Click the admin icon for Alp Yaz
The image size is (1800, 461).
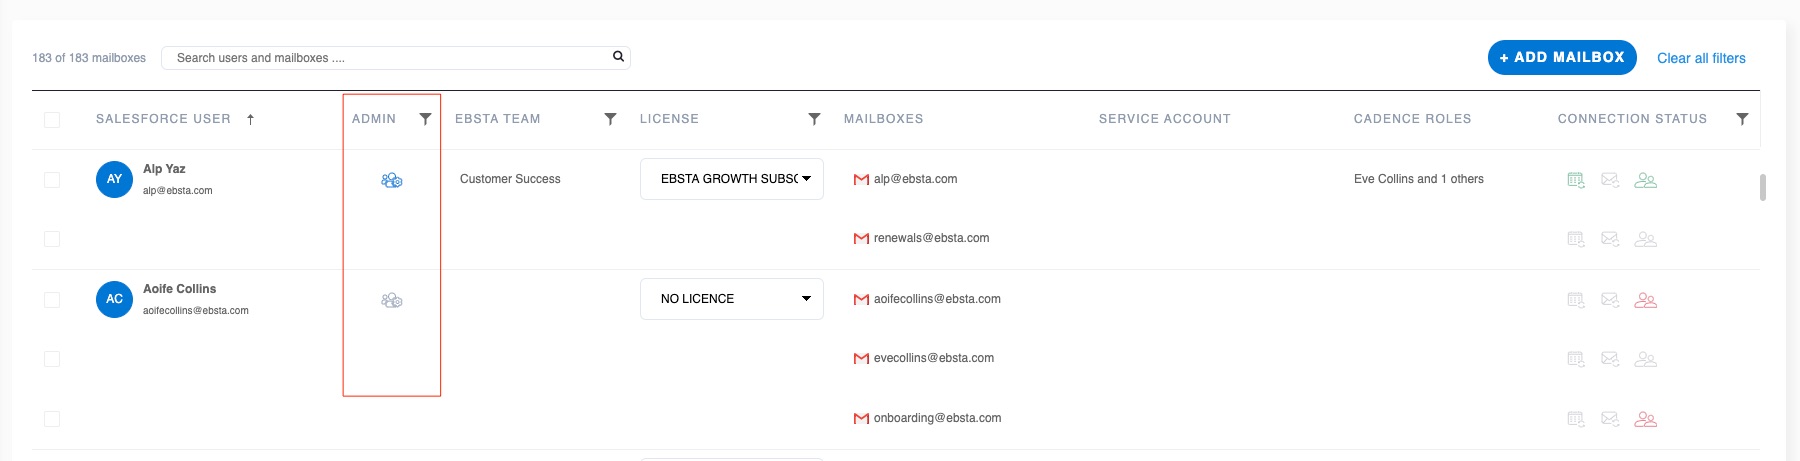coord(392,181)
